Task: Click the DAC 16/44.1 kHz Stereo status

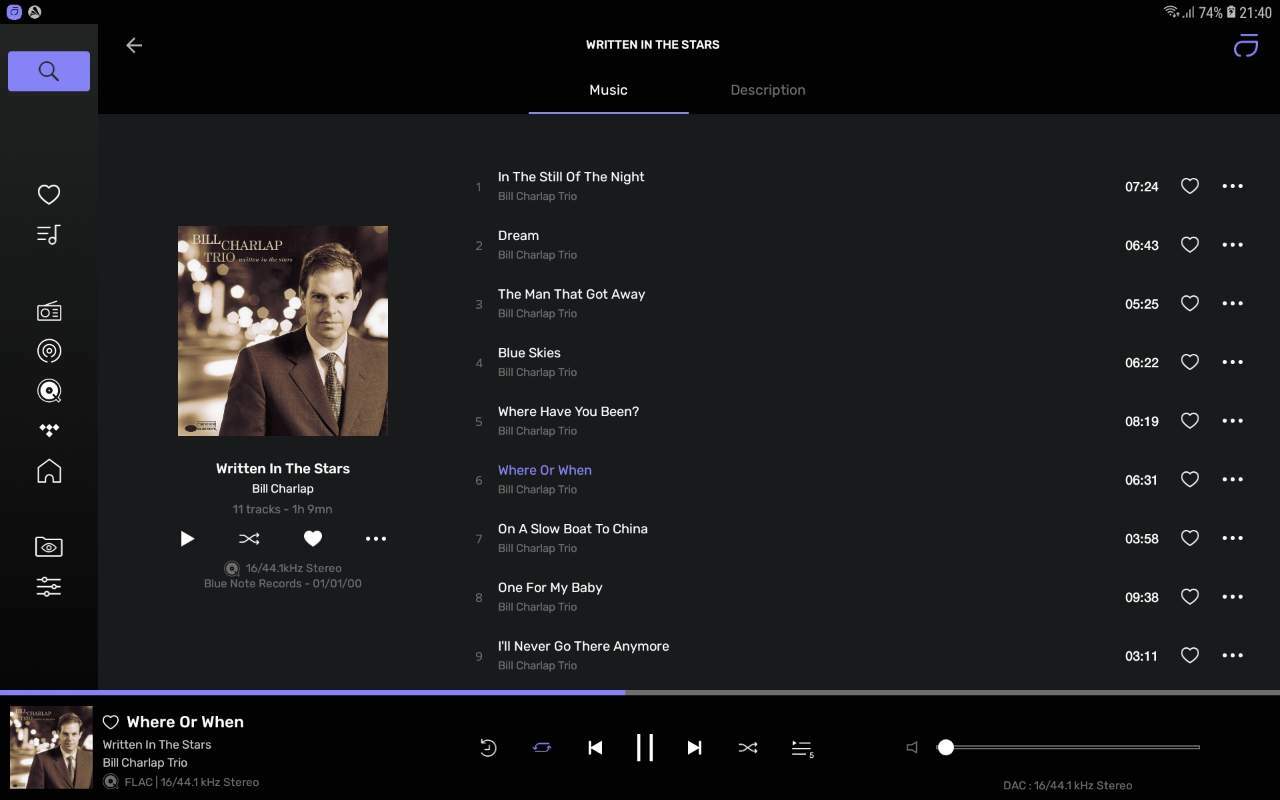Action: [x=1067, y=785]
